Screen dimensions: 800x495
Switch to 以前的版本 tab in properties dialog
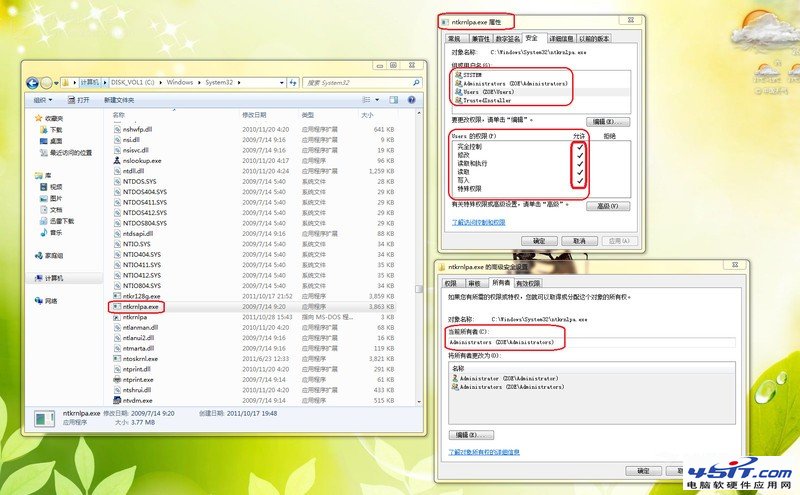pyautogui.click(x=594, y=39)
